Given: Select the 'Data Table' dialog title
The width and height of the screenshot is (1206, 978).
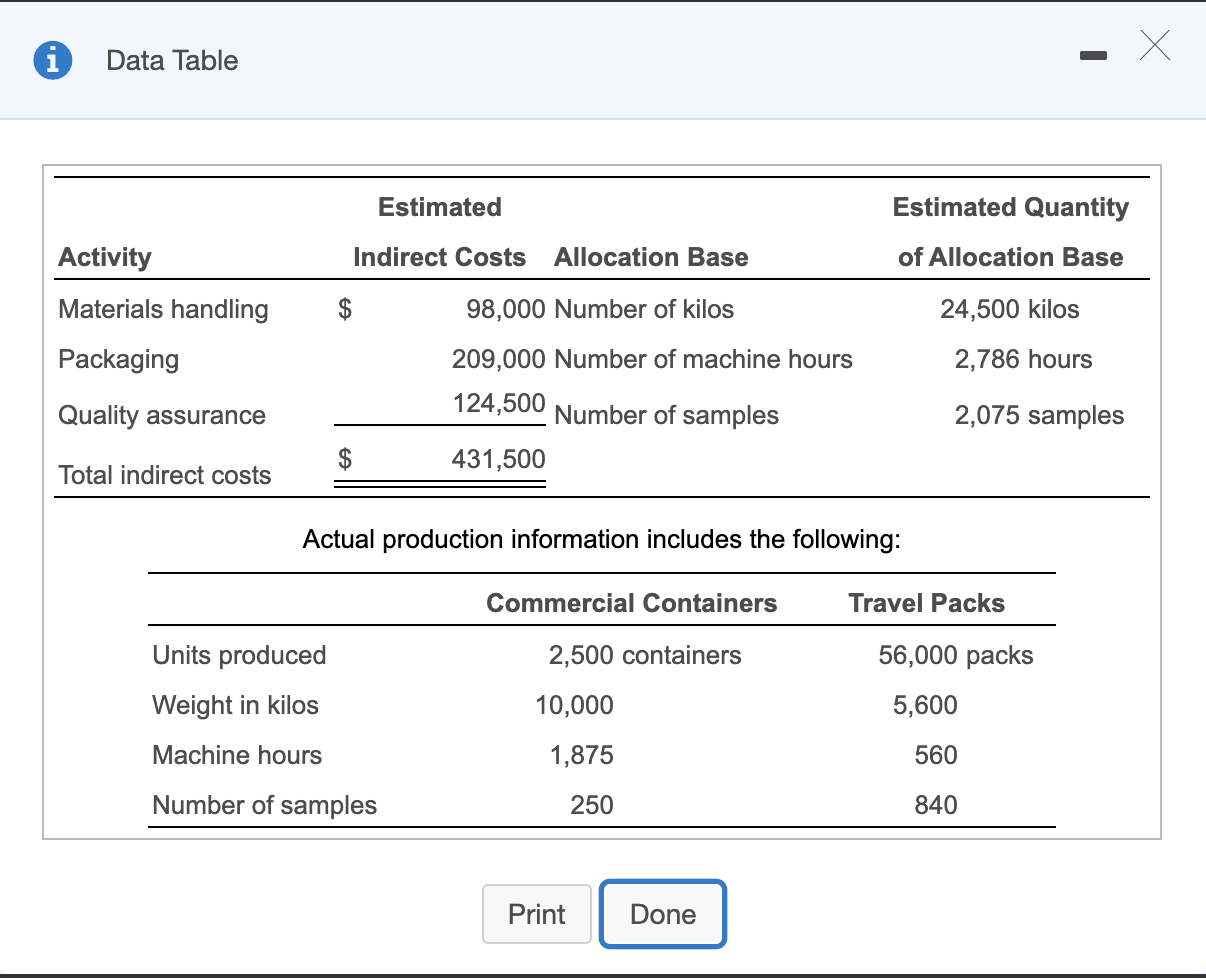Looking at the screenshot, I should click(x=172, y=61).
